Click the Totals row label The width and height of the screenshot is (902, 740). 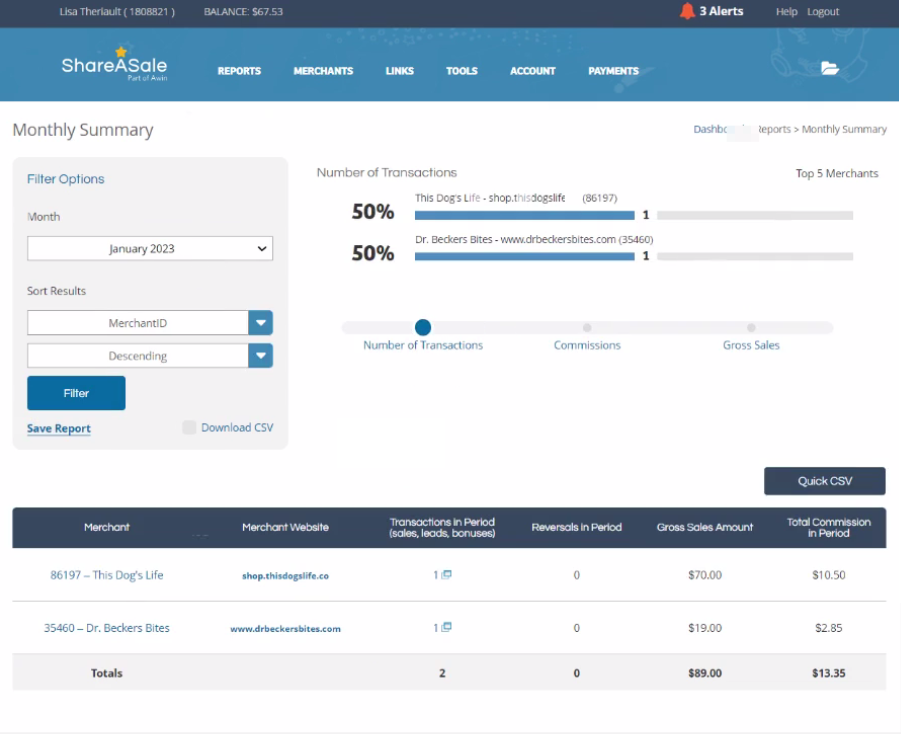107,673
